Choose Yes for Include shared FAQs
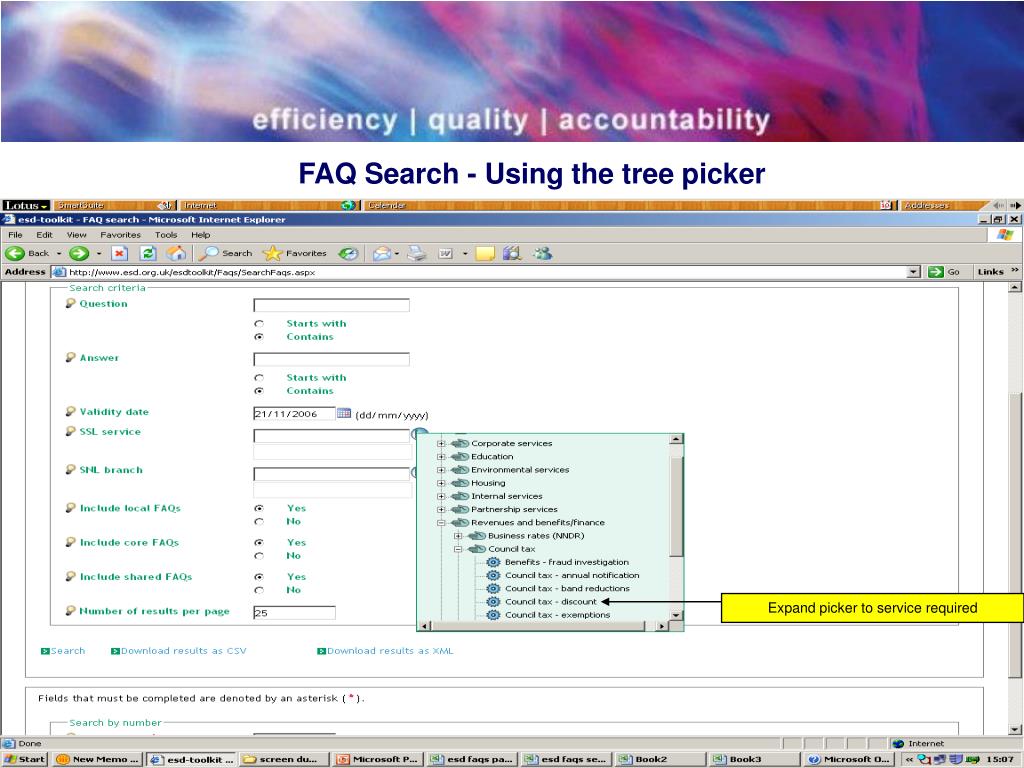This screenshot has width=1024, height=768. (259, 577)
